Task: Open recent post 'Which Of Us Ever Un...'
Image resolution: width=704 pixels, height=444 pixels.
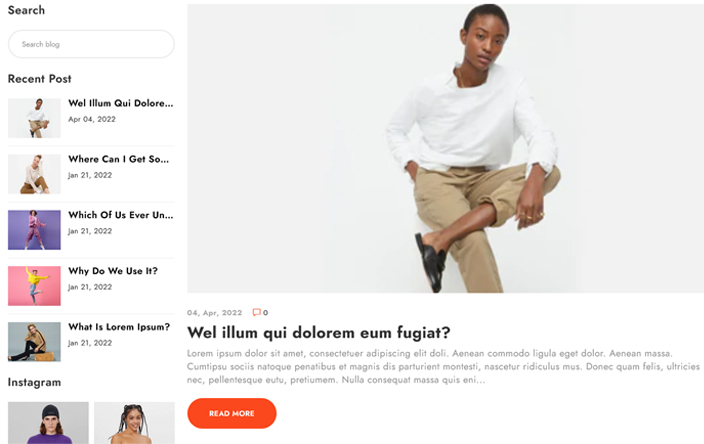Action: [120, 215]
